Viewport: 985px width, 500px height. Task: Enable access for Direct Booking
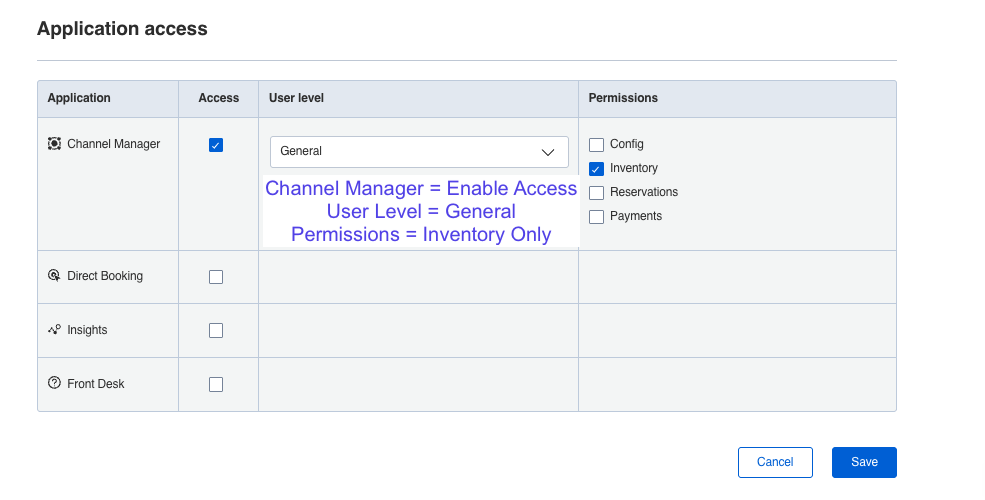216,277
